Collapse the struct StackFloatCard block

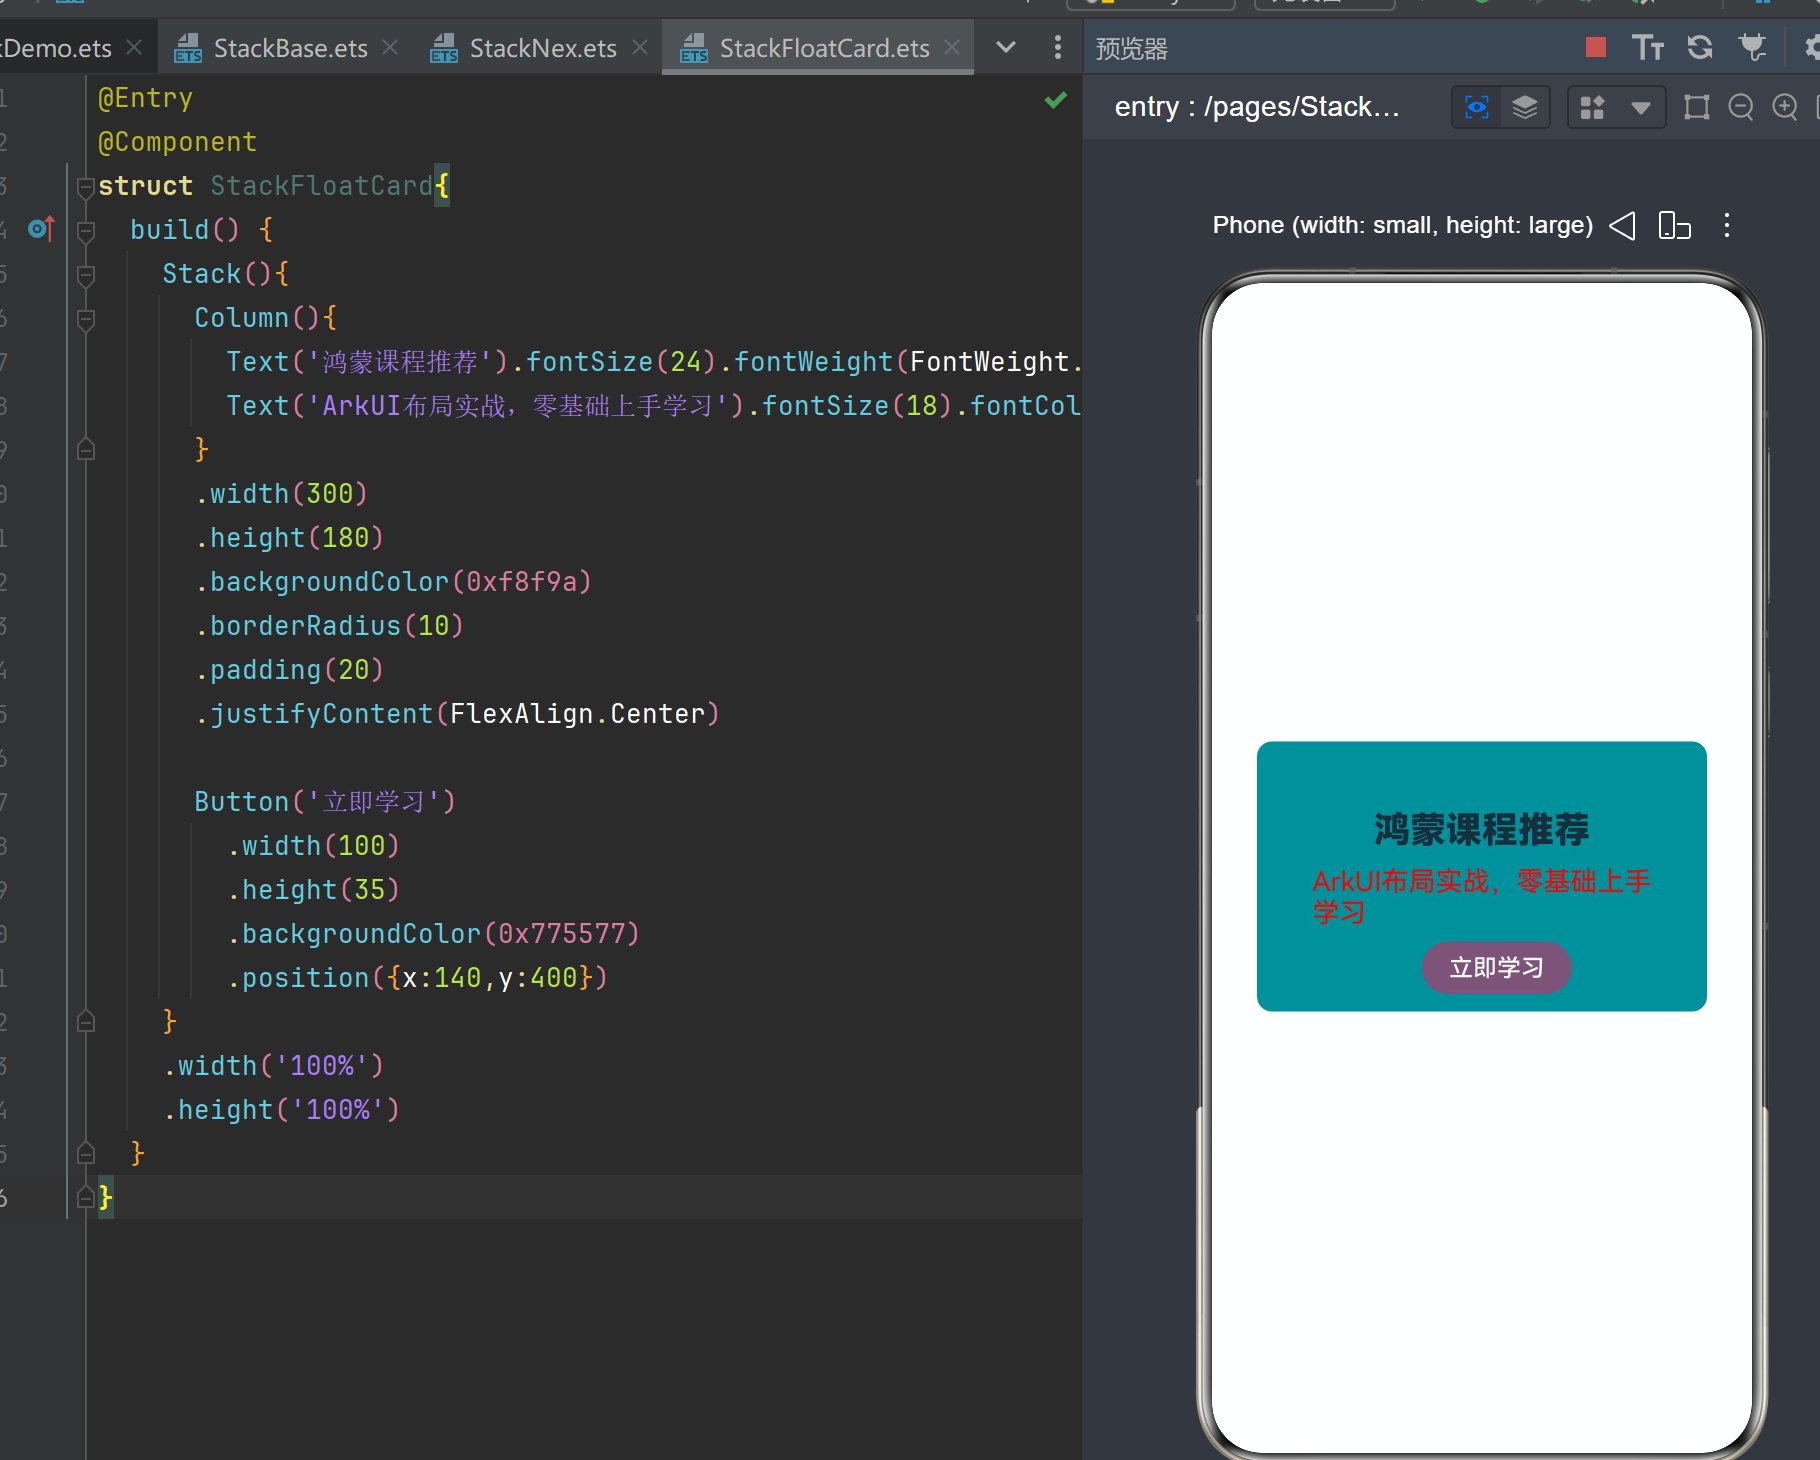(x=86, y=186)
